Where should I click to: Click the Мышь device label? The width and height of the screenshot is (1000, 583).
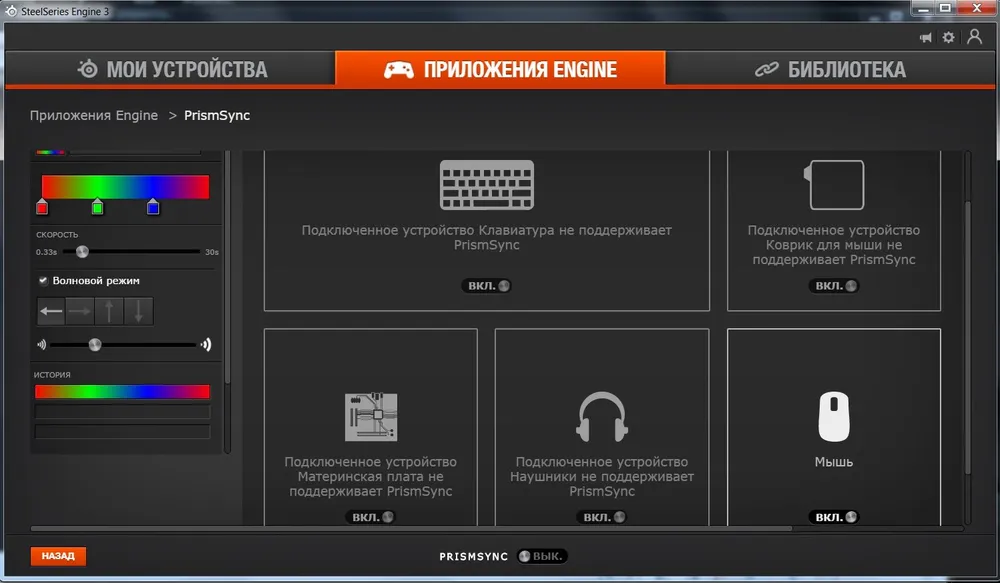pos(834,462)
